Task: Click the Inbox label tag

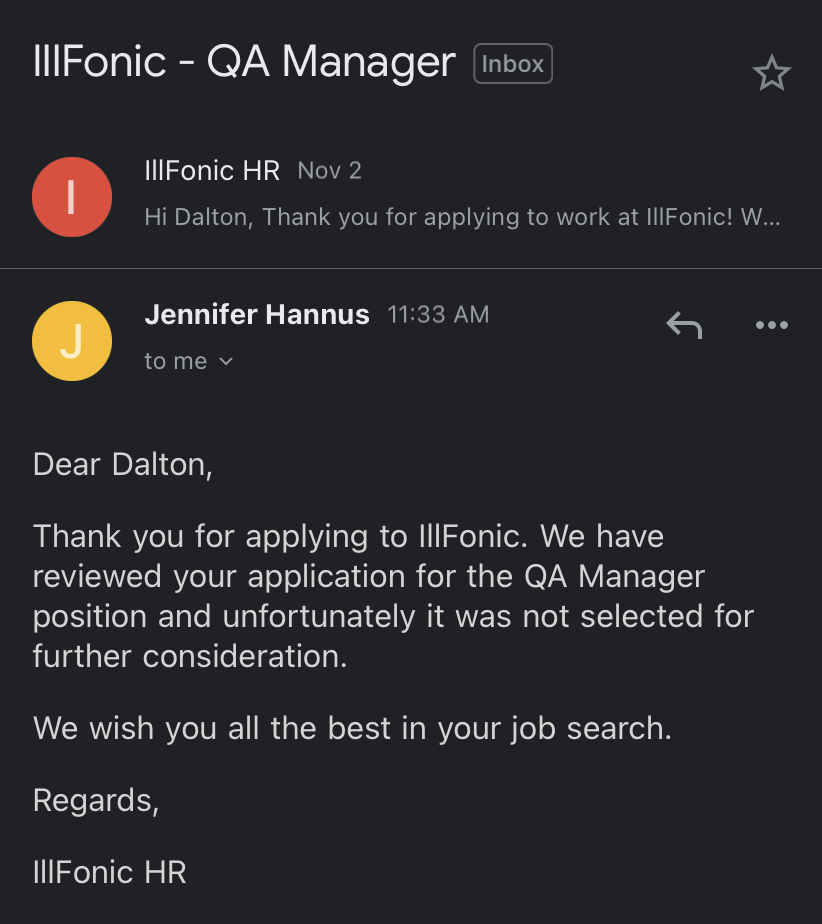Action: click(x=513, y=64)
